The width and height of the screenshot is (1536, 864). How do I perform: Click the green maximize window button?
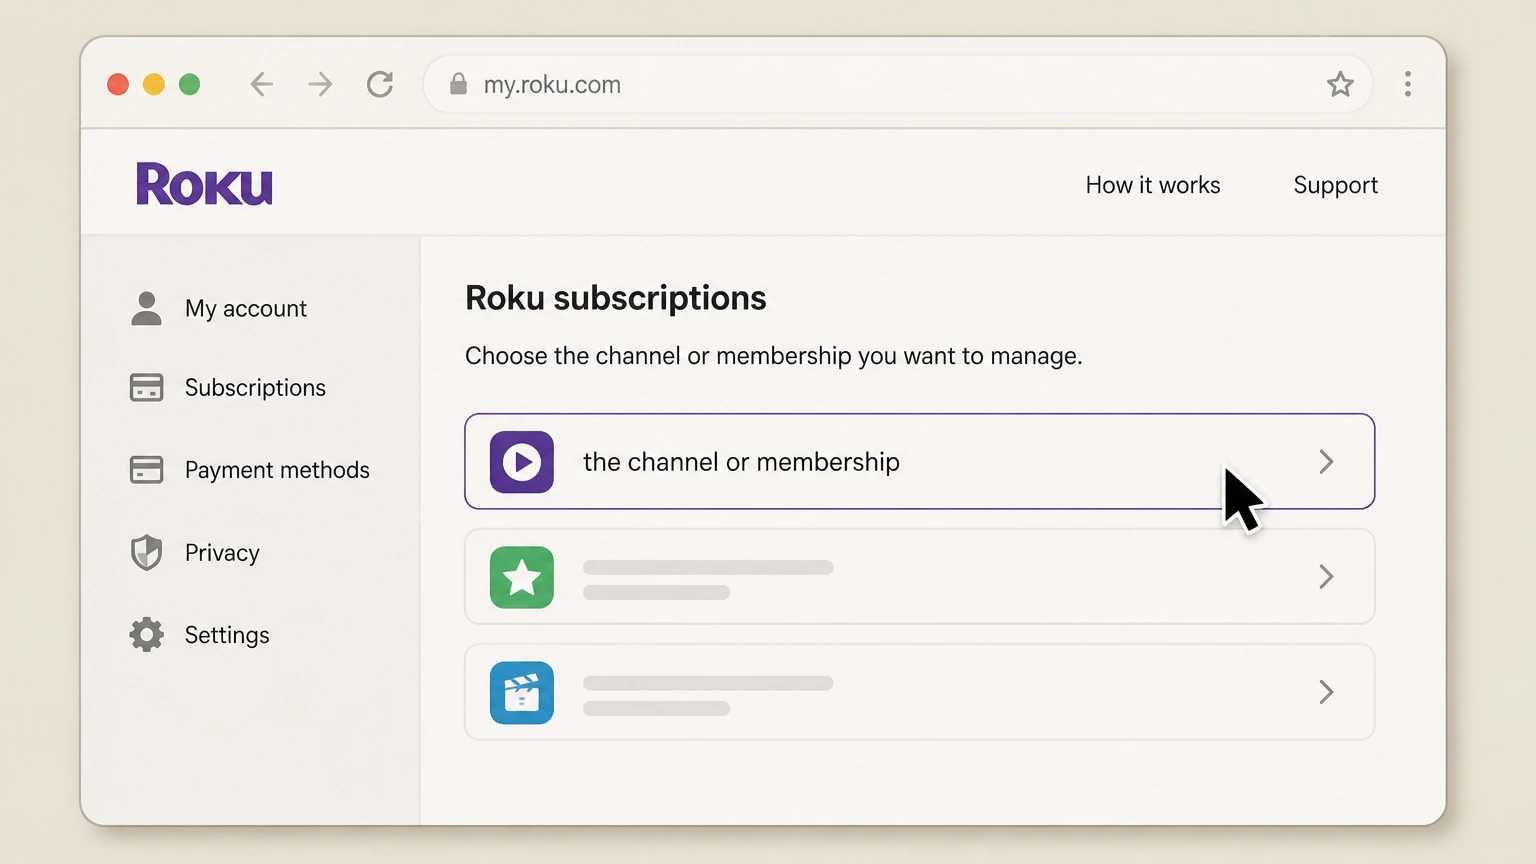click(x=189, y=84)
